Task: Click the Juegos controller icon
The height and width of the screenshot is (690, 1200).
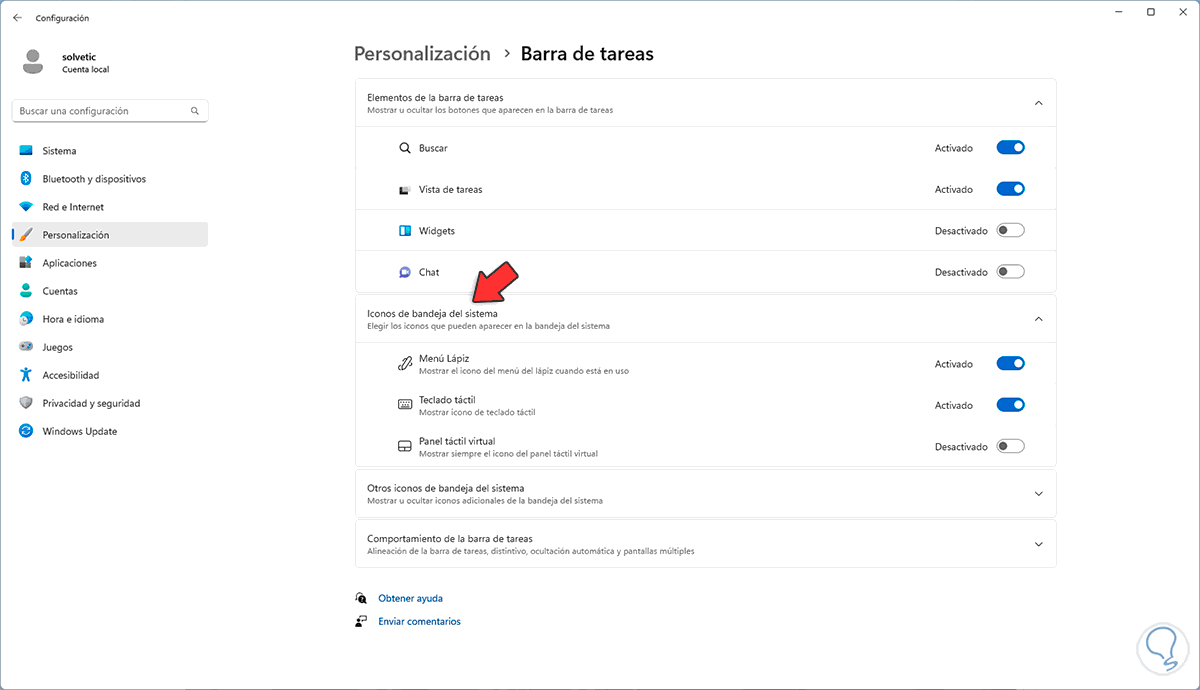Action: tap(26, 347)
